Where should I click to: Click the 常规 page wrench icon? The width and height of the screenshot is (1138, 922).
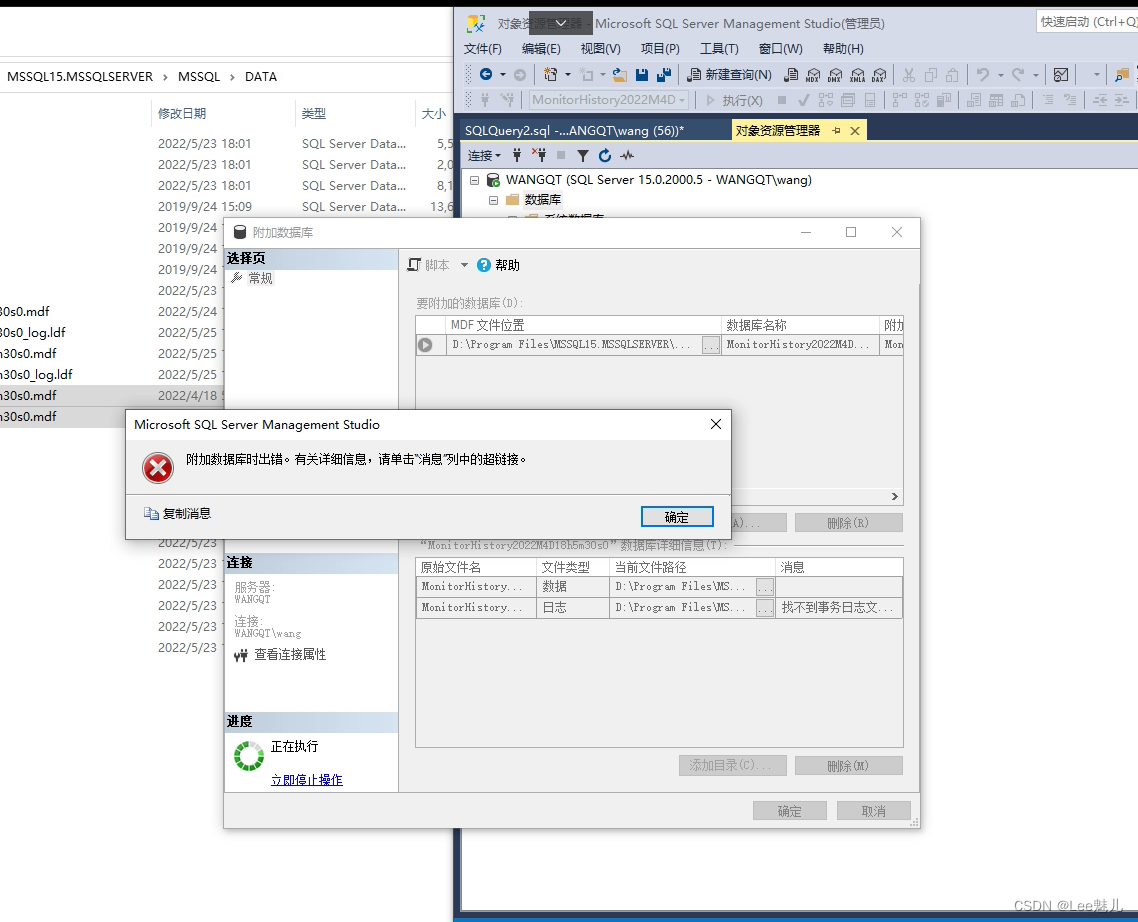tap(237, 277)
